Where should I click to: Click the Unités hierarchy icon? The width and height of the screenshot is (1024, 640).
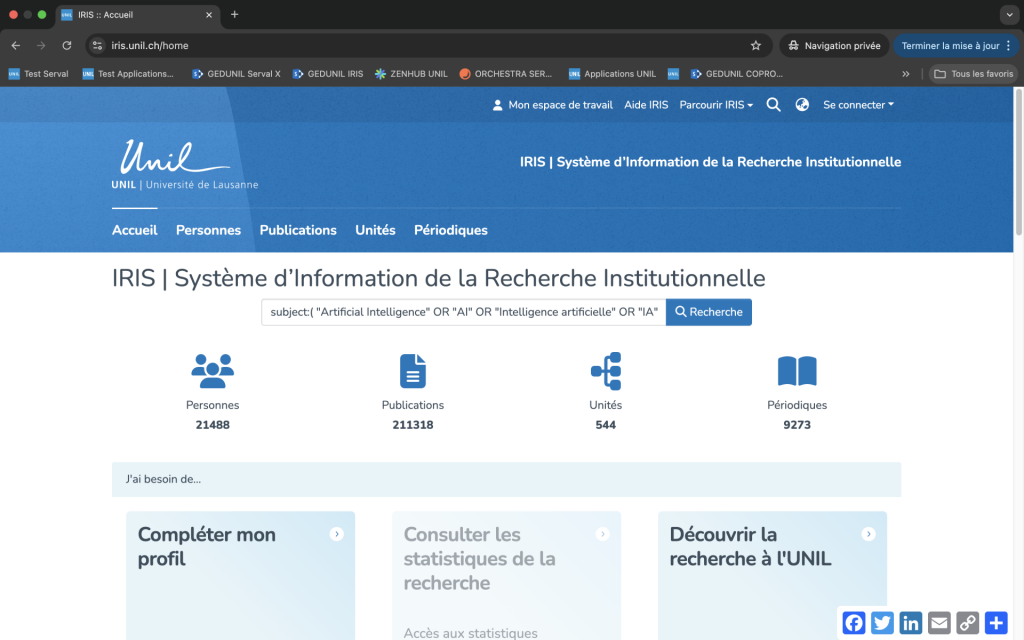pos(606,371)
